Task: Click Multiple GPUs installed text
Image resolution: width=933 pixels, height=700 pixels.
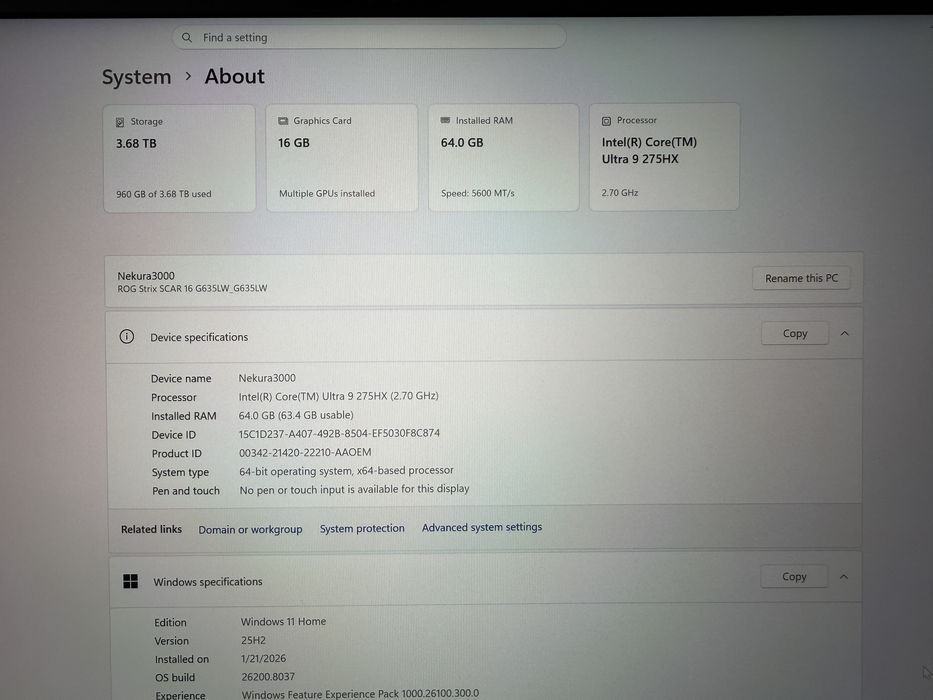Action: coord(327,193)
